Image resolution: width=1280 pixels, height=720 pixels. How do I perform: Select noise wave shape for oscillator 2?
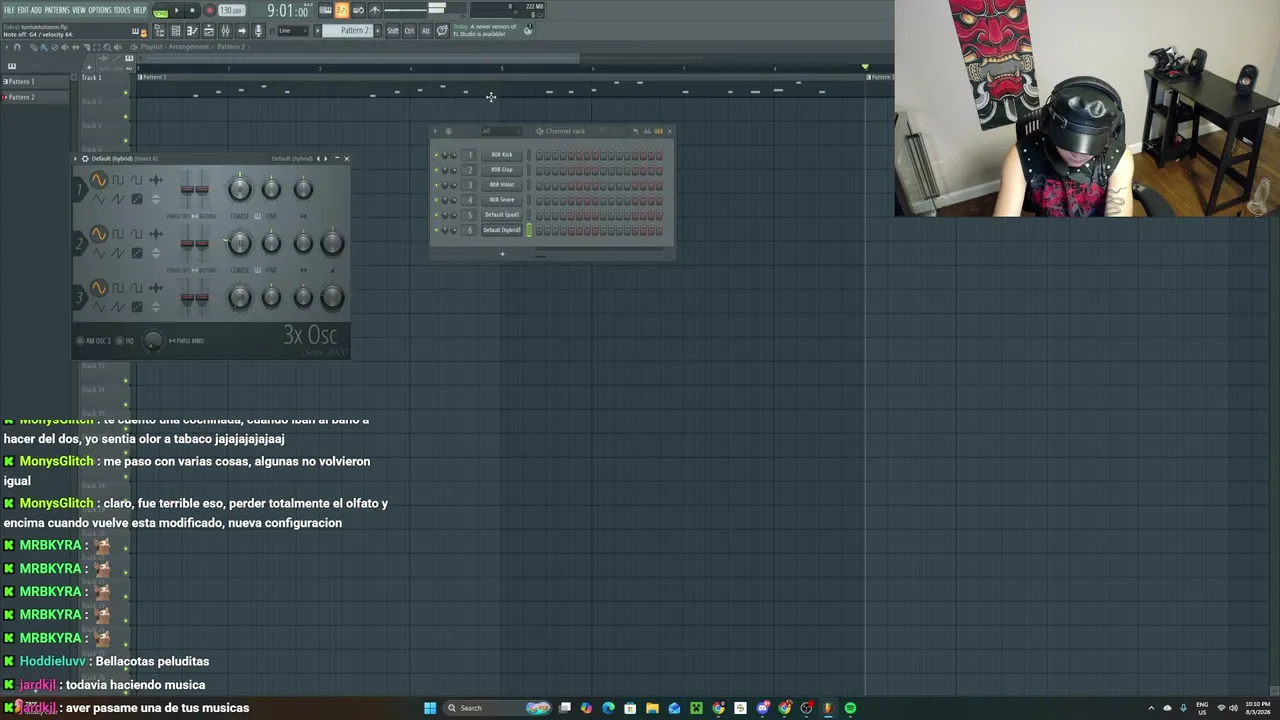137,253
